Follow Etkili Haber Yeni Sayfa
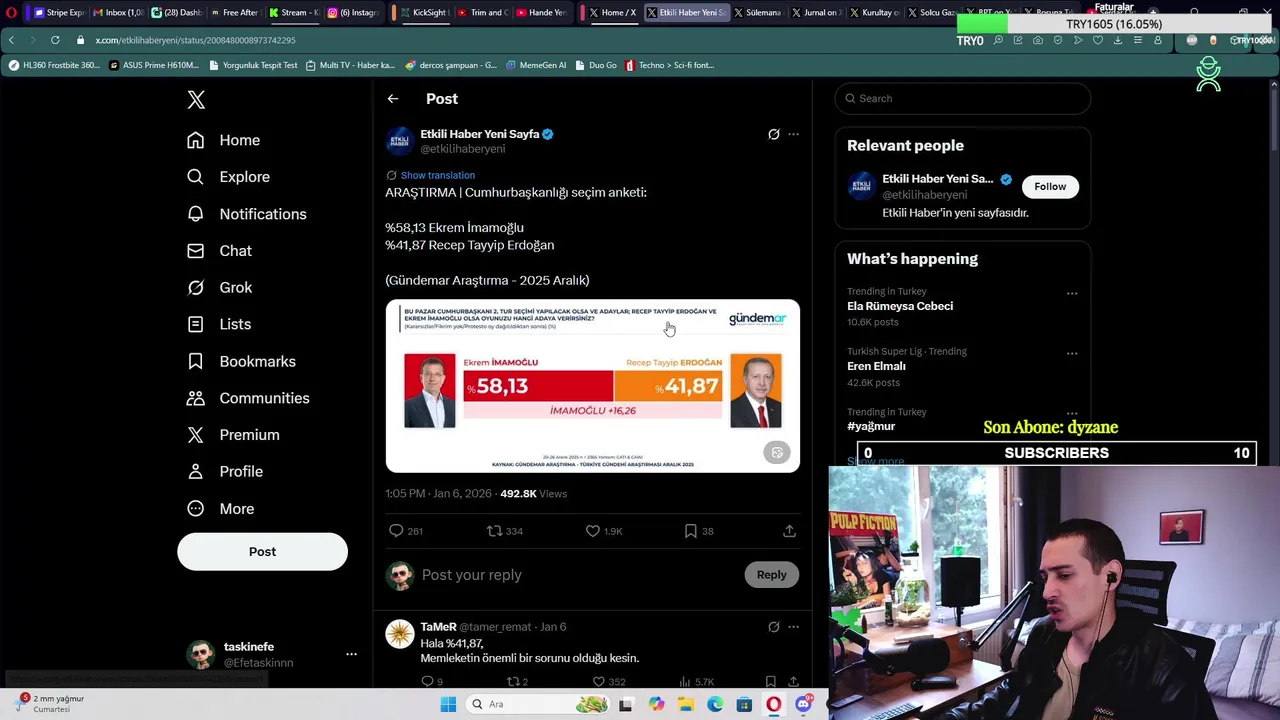This screenshot has height=720, width=1280. (1050, 187)
